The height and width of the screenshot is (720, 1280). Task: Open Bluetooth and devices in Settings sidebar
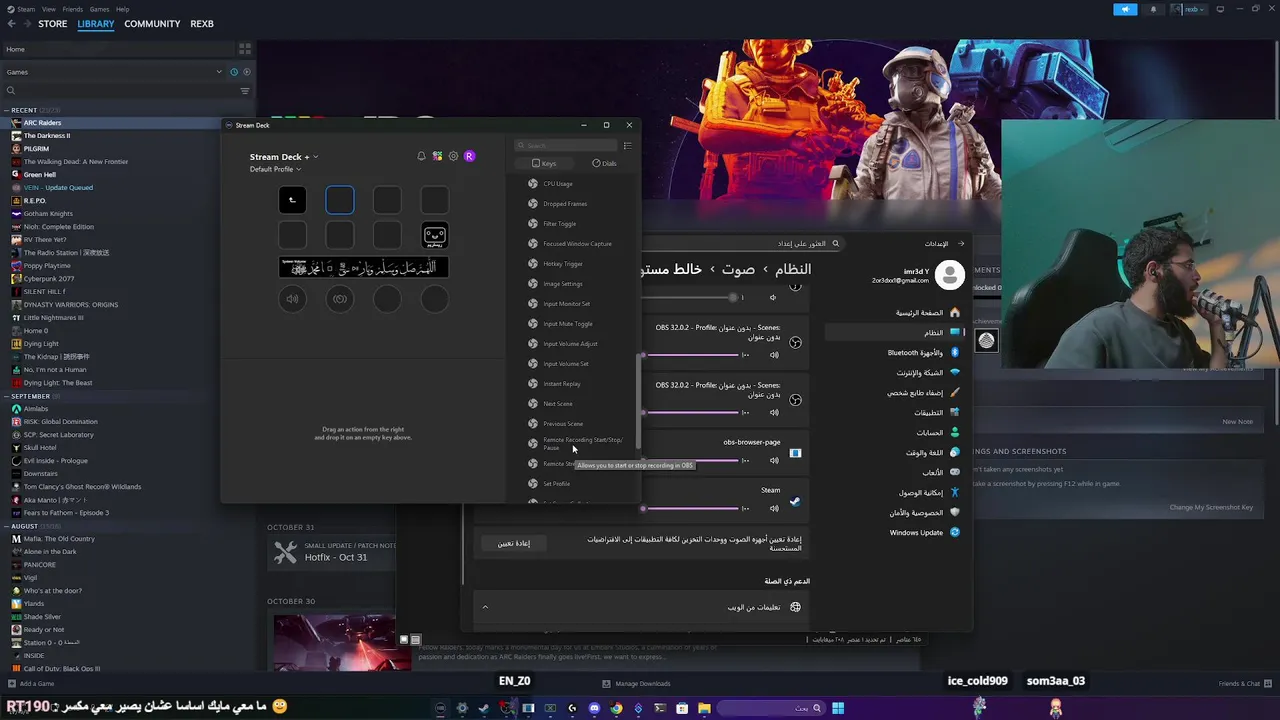[x=924, y=353]
